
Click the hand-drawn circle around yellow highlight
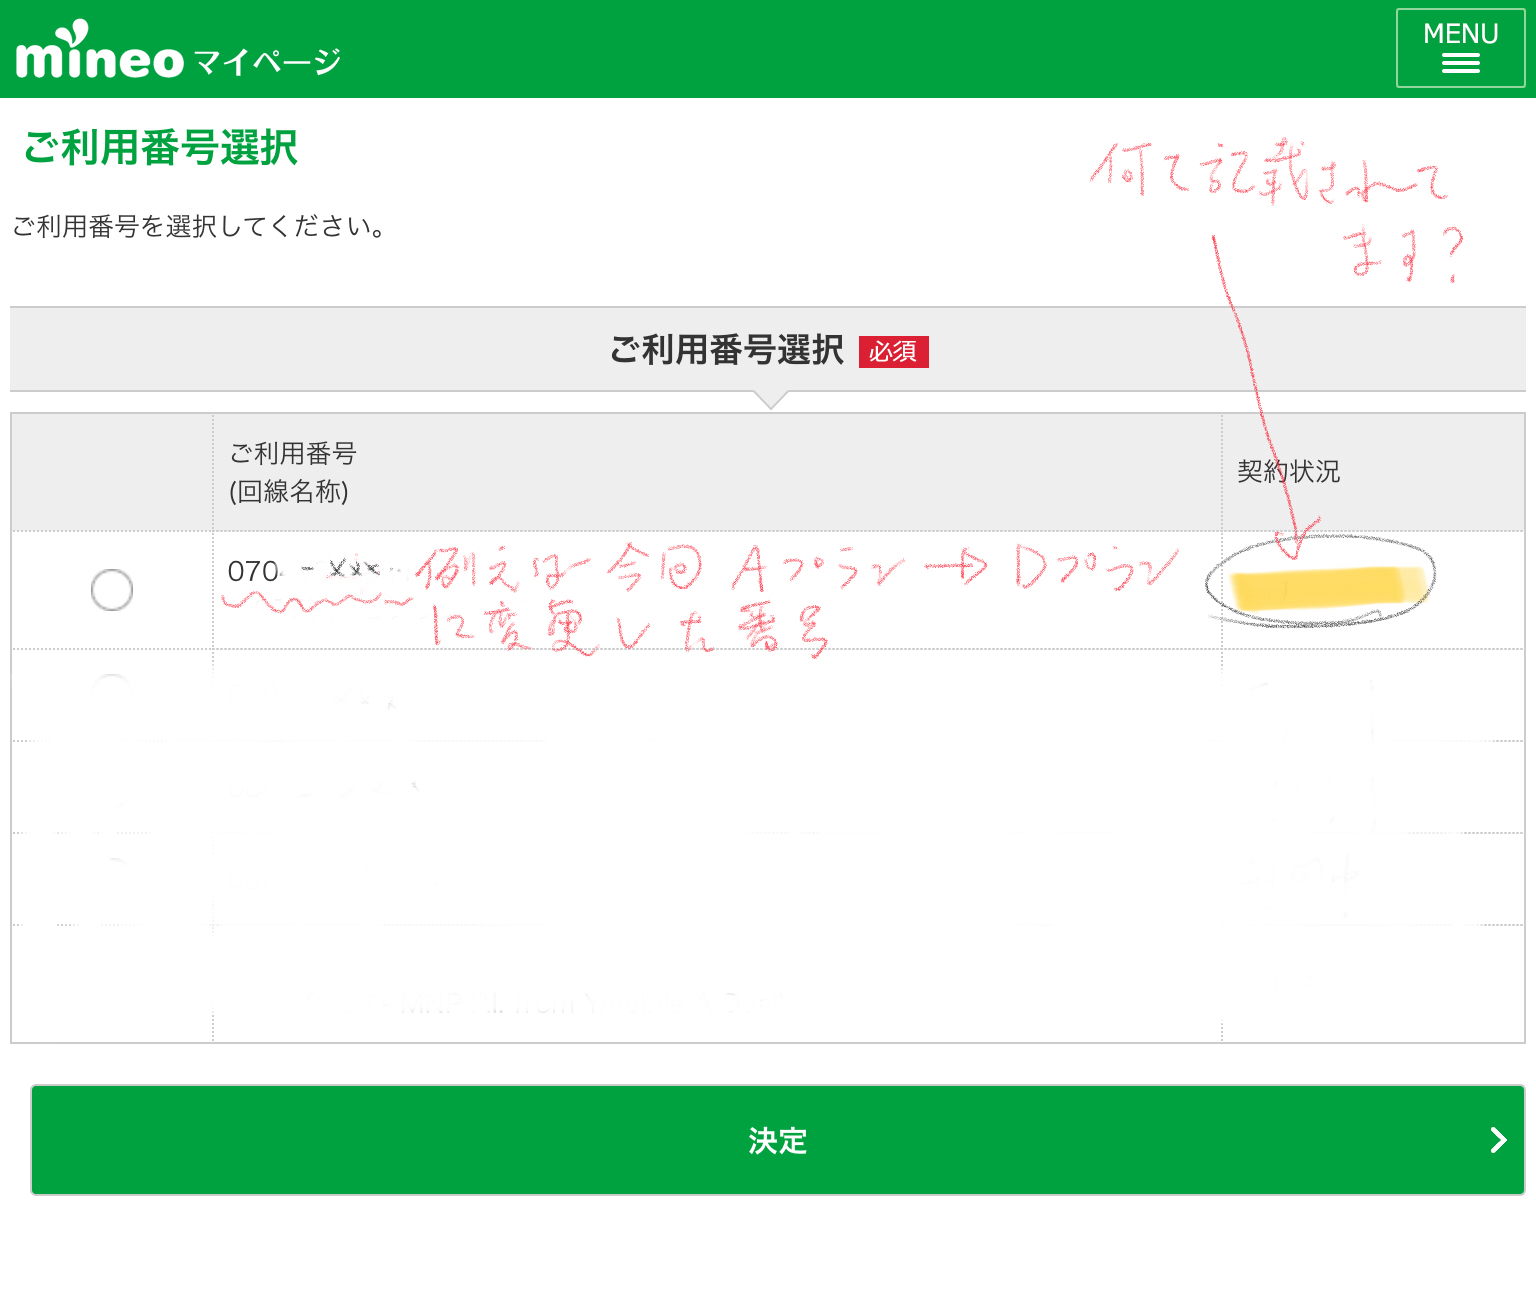point(1320,620)
